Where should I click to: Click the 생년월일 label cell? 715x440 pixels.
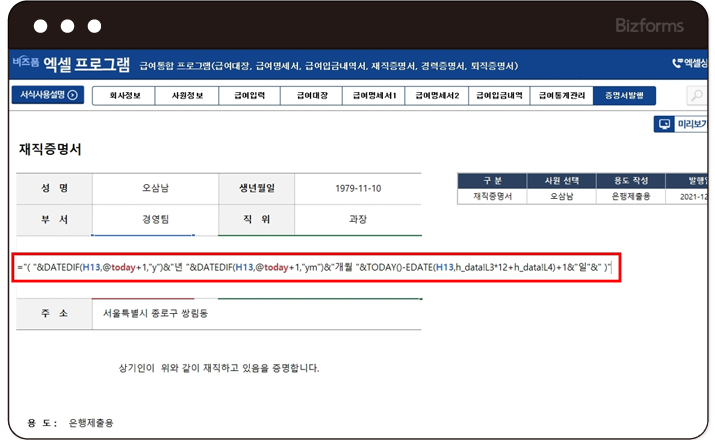point(257,188)
